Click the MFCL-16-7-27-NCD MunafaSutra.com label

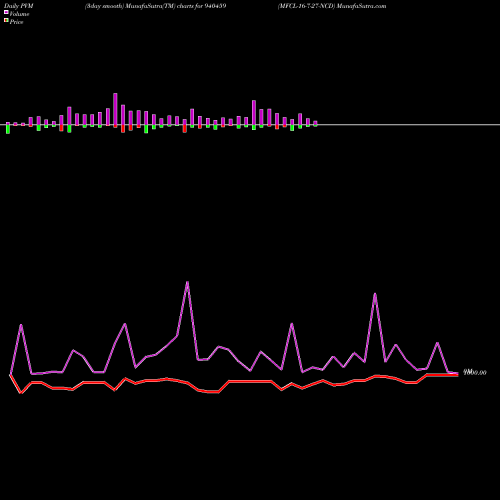coord(332,6)
